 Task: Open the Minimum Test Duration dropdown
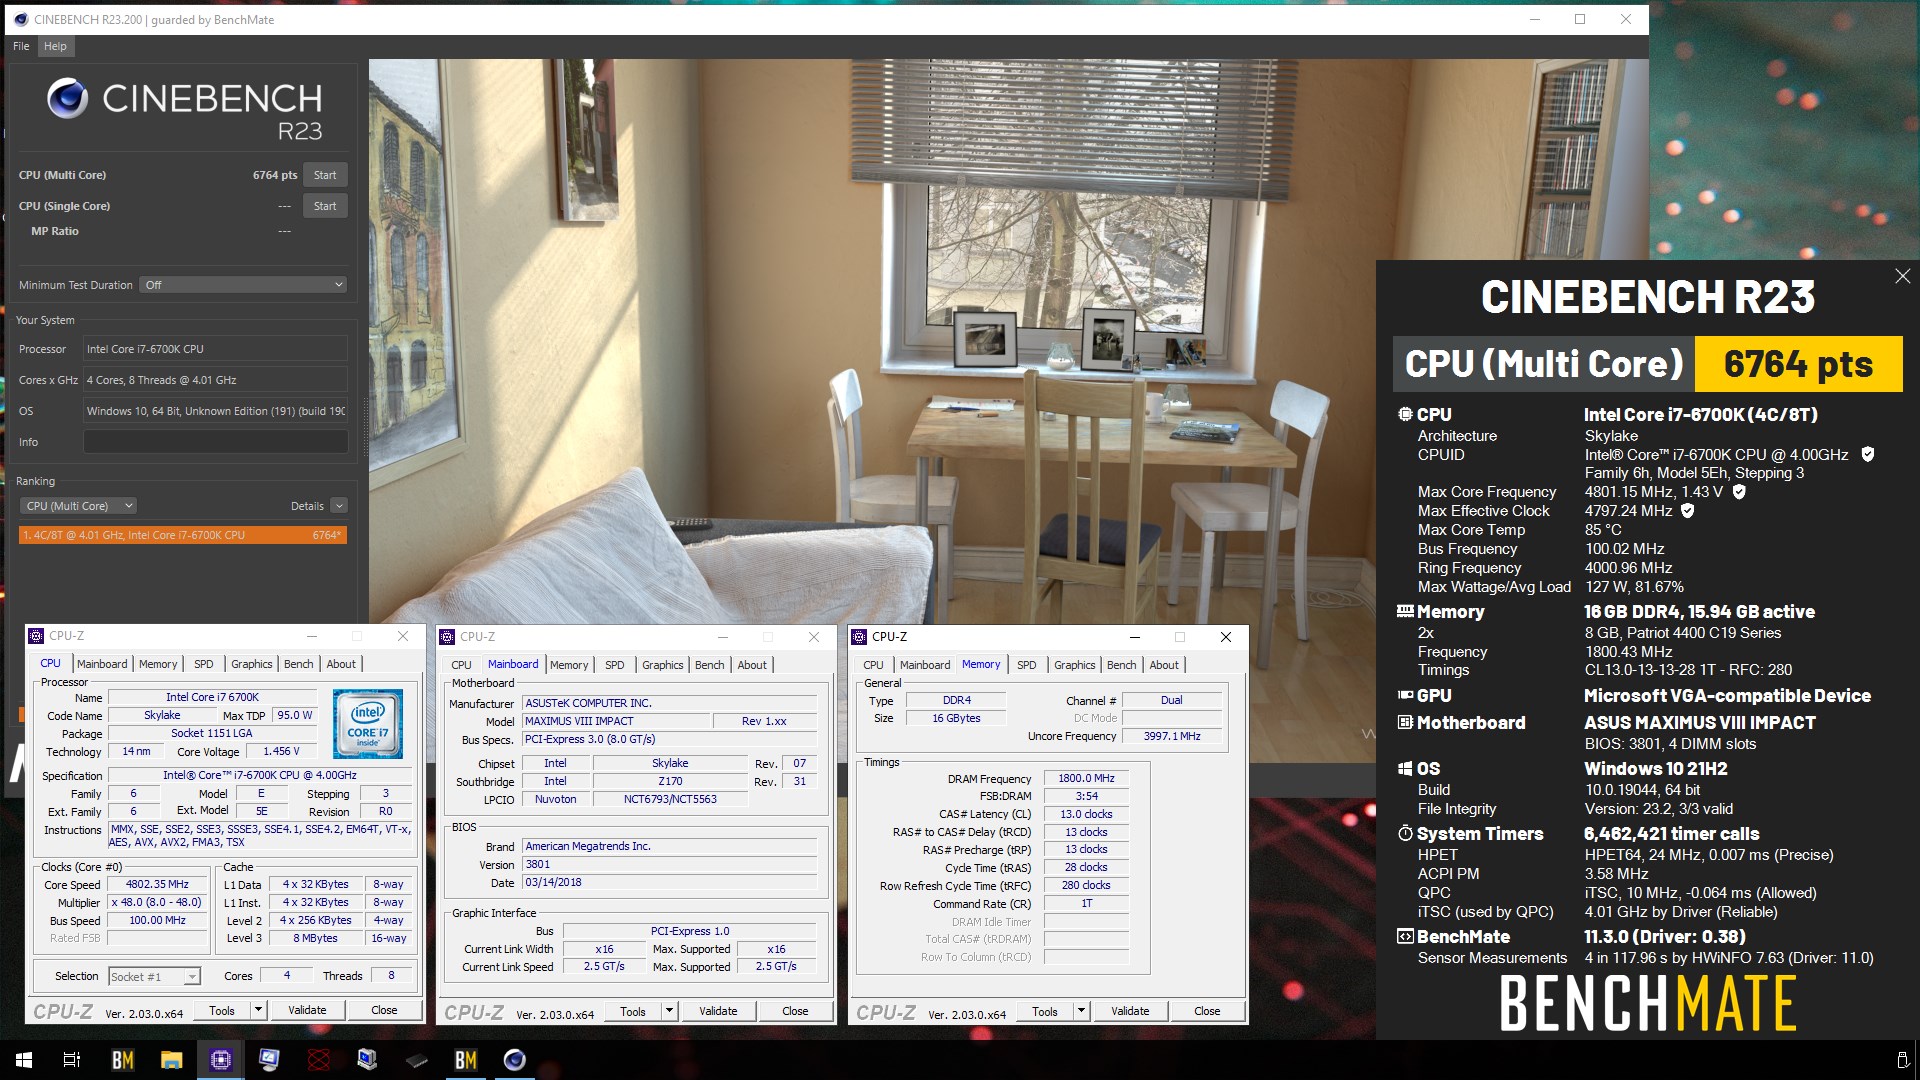click(243, 285)
